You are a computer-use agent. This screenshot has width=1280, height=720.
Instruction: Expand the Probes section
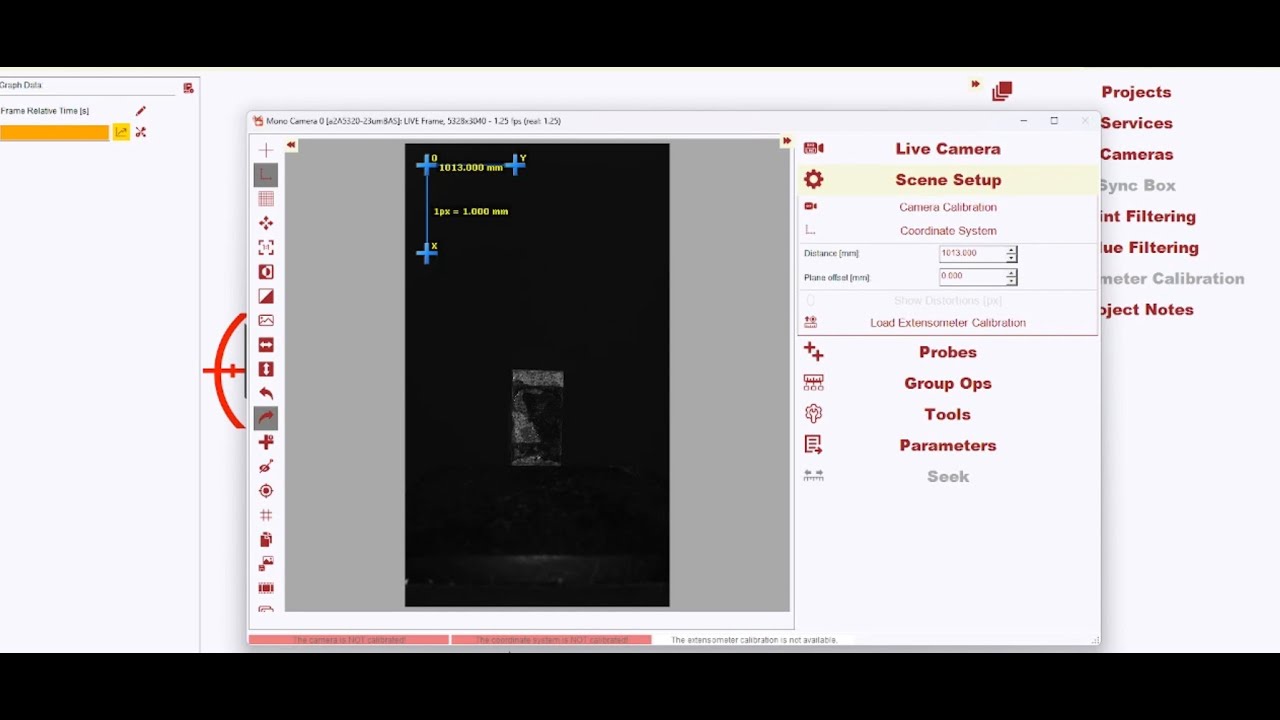tap(948, 352)
